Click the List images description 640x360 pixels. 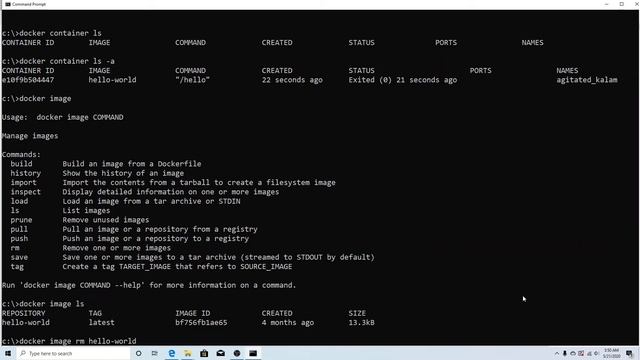coord(86,211)
